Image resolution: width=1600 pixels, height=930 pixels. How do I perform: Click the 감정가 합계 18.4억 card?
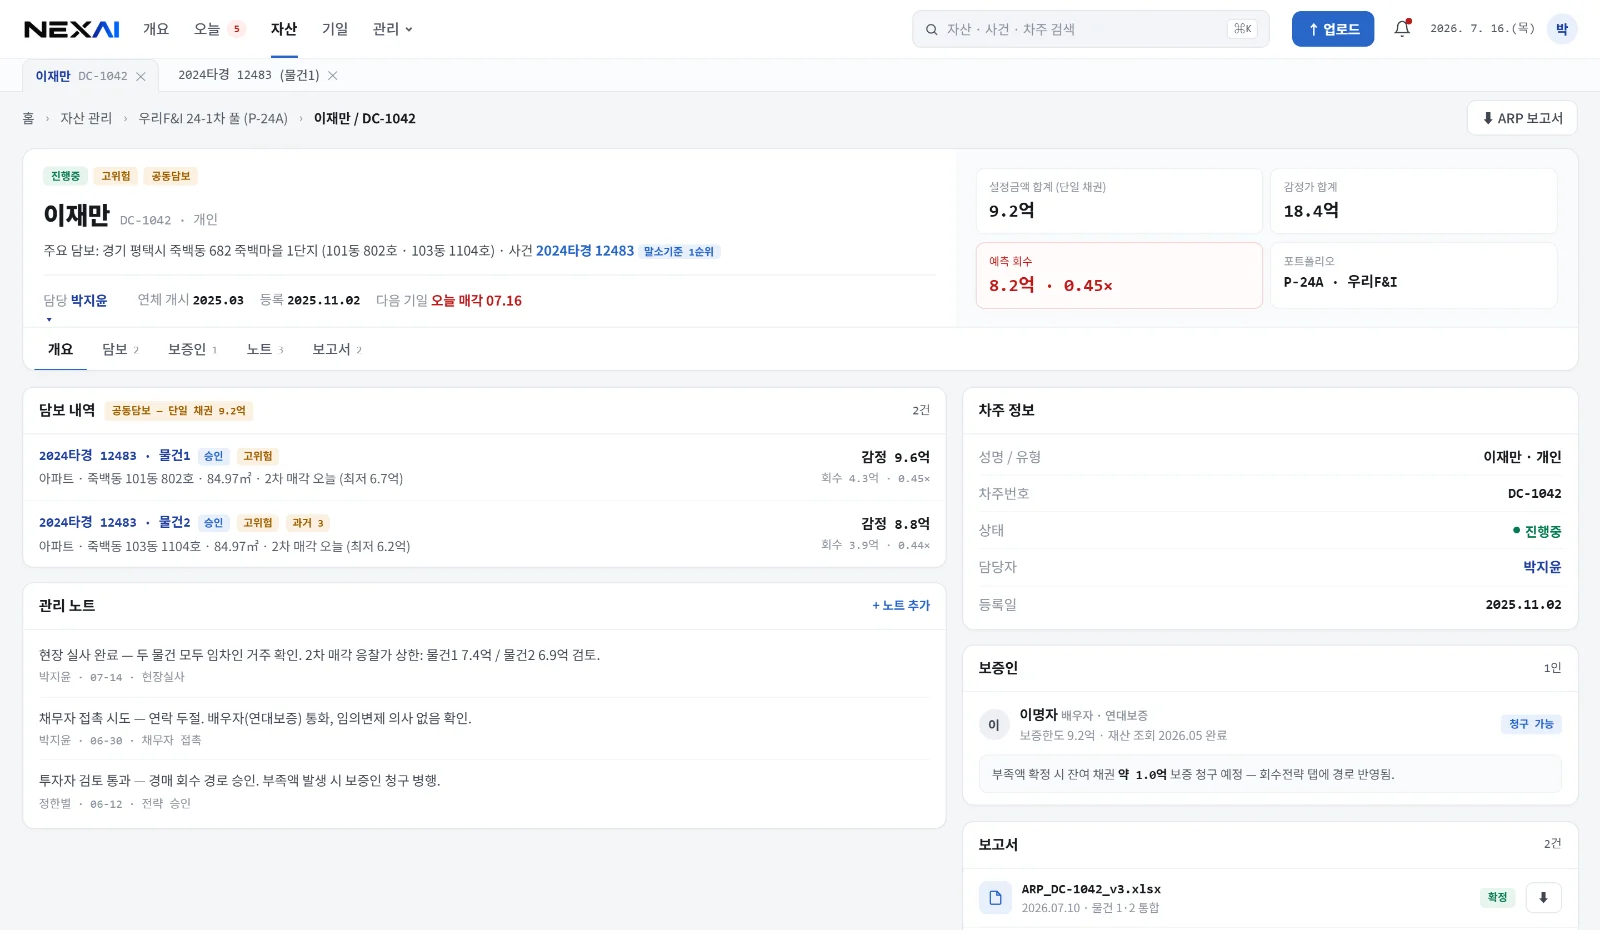tap(1413, 201)
